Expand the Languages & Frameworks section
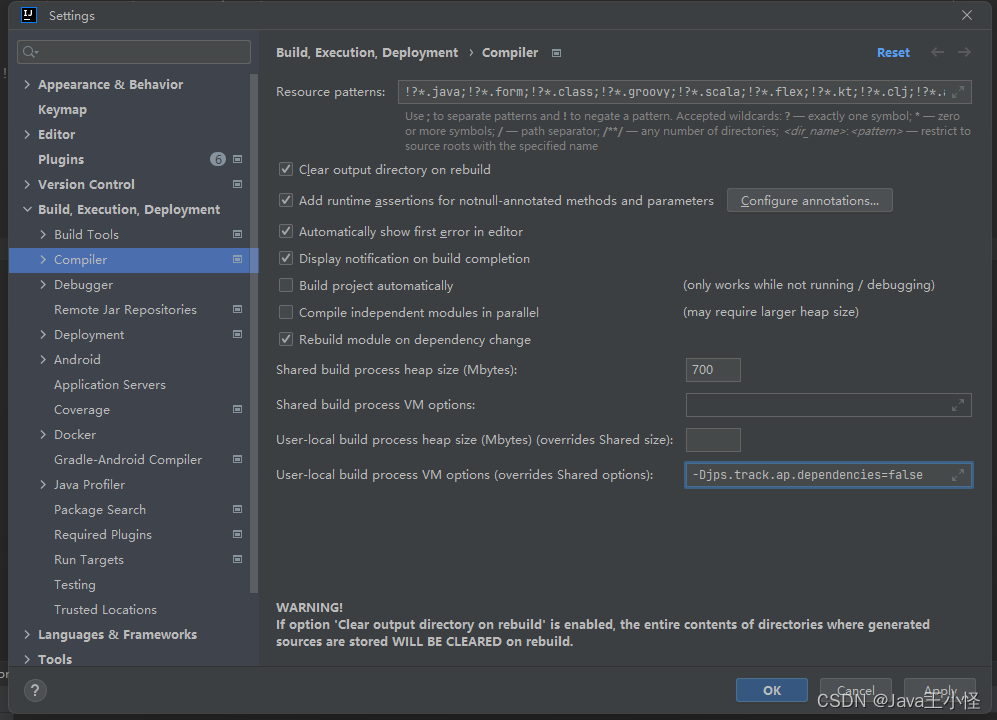997x720 pixels. coord(26,634)
